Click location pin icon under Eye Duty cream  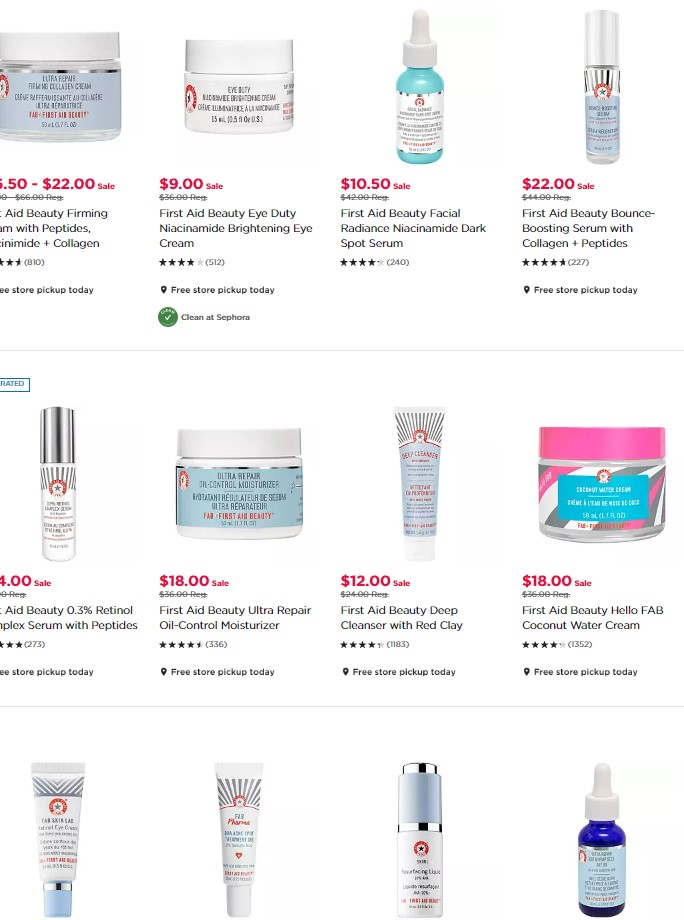point(164,290)
